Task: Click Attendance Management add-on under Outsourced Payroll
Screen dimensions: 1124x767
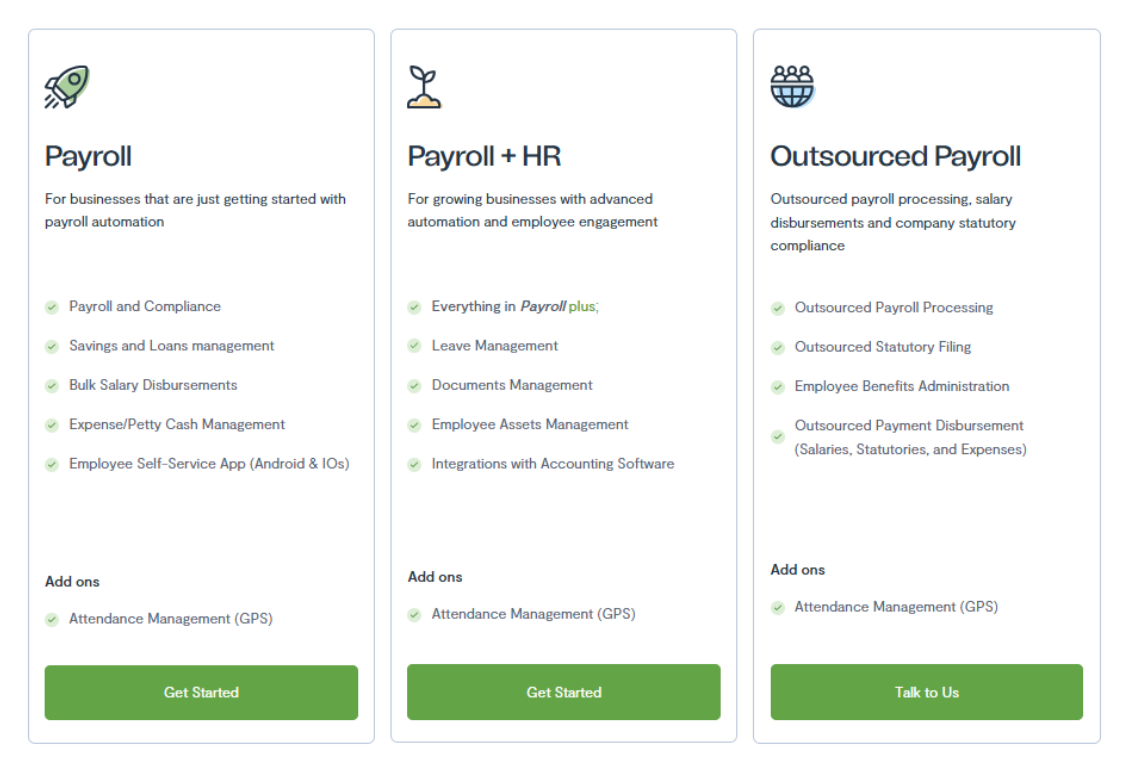Action: (895, 607)
